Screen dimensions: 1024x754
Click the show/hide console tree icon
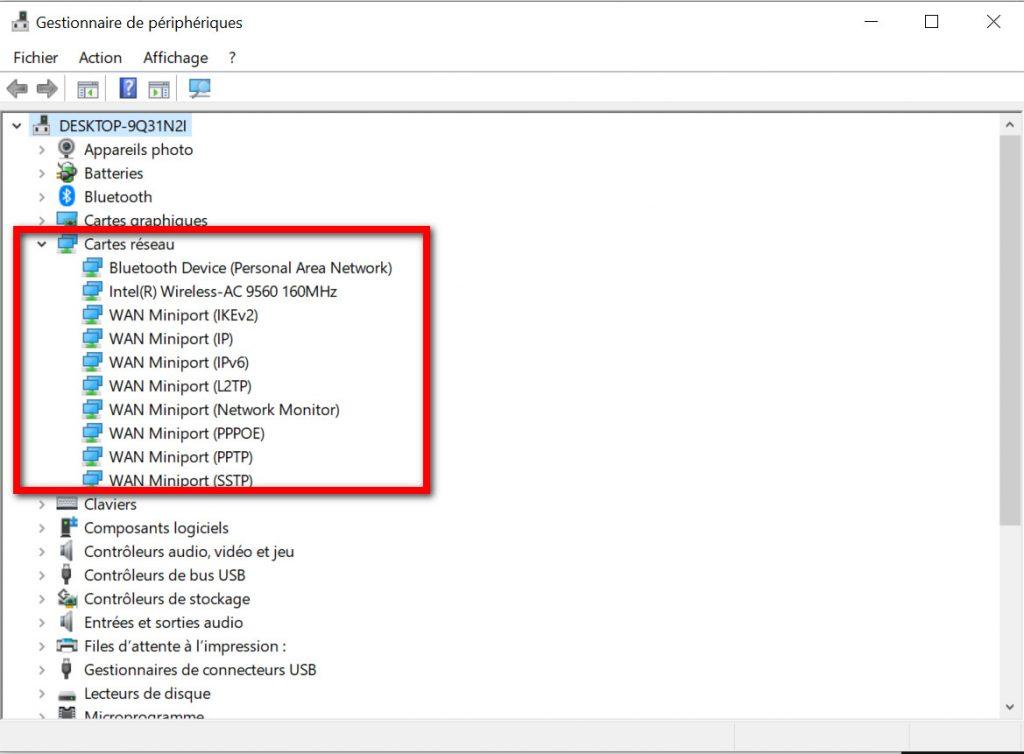[x=88, y=89]
